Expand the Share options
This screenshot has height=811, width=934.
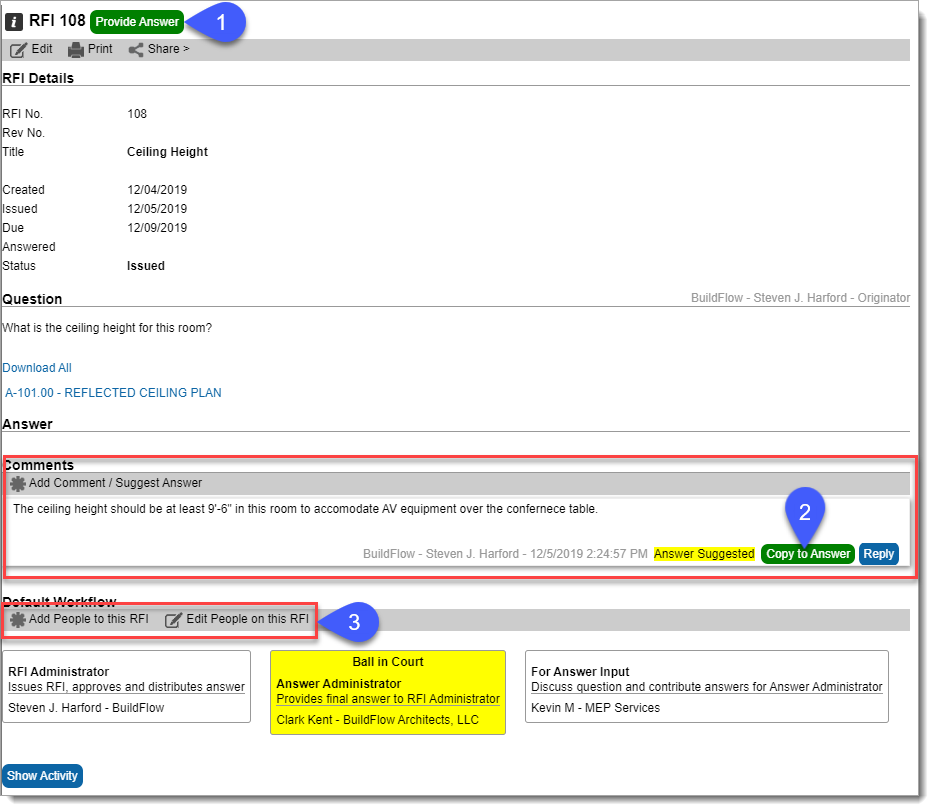[x=158, y=48]
